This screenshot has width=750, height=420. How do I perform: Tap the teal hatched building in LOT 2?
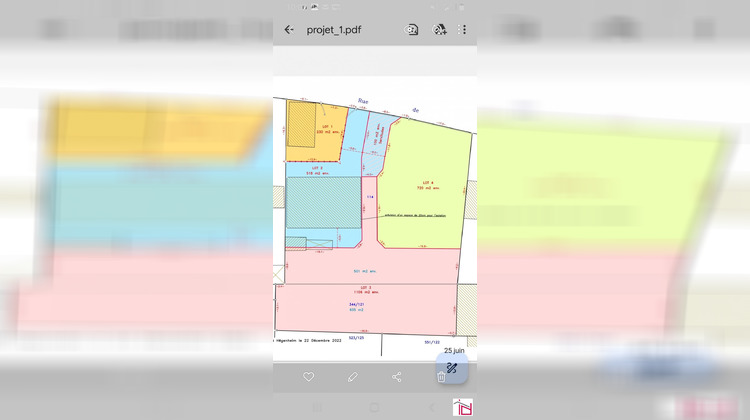click(322, 203)
